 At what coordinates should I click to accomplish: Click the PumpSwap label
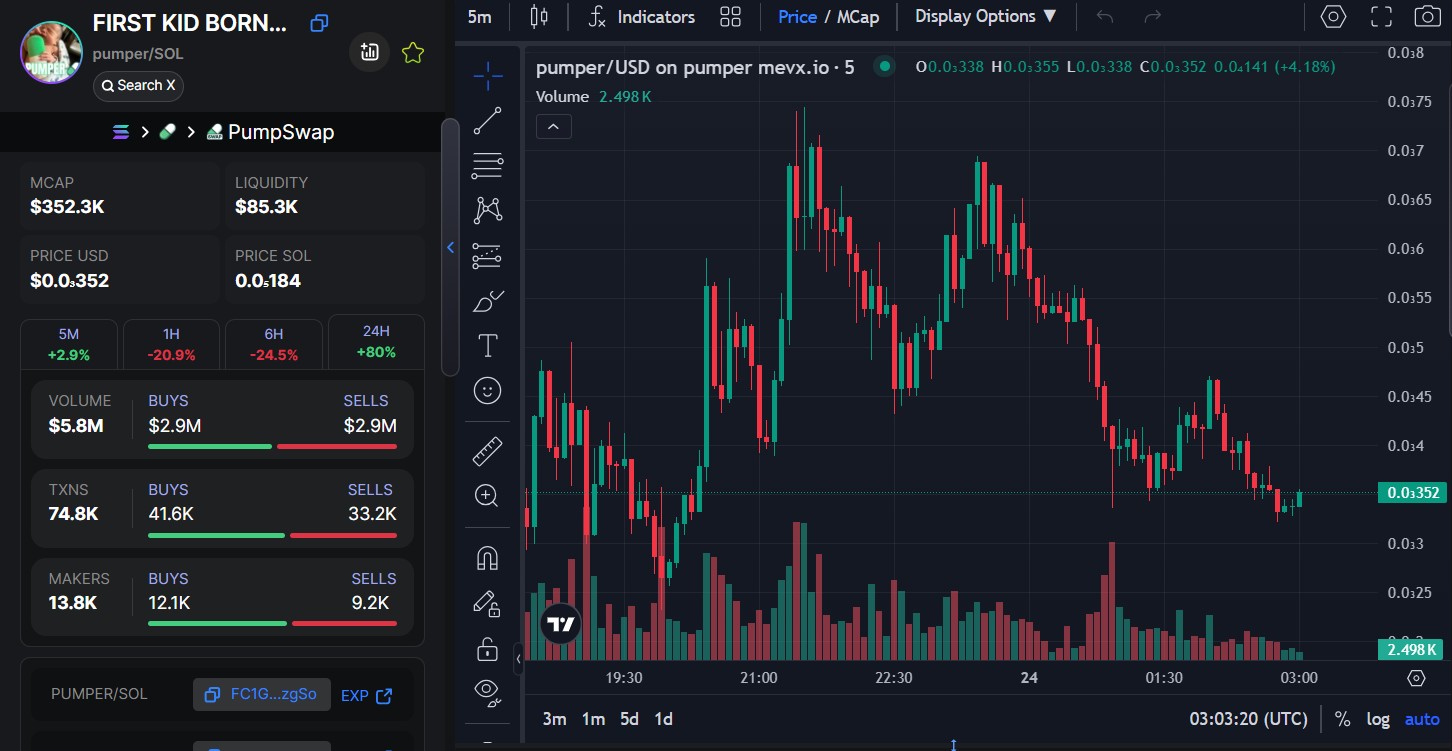click(281, 132)
